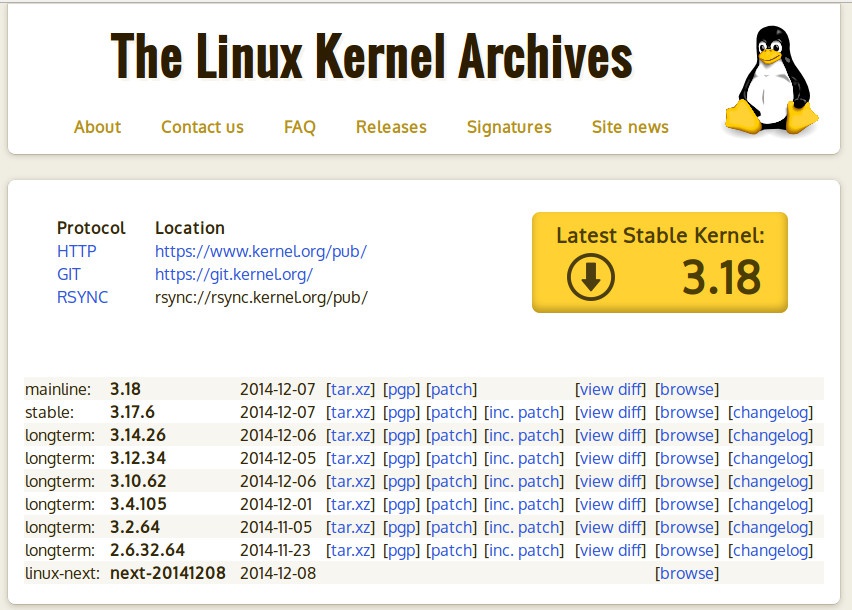This screenshot has width=852, height=610.
Task: Open the Signatures page
Action: (509, 127)
